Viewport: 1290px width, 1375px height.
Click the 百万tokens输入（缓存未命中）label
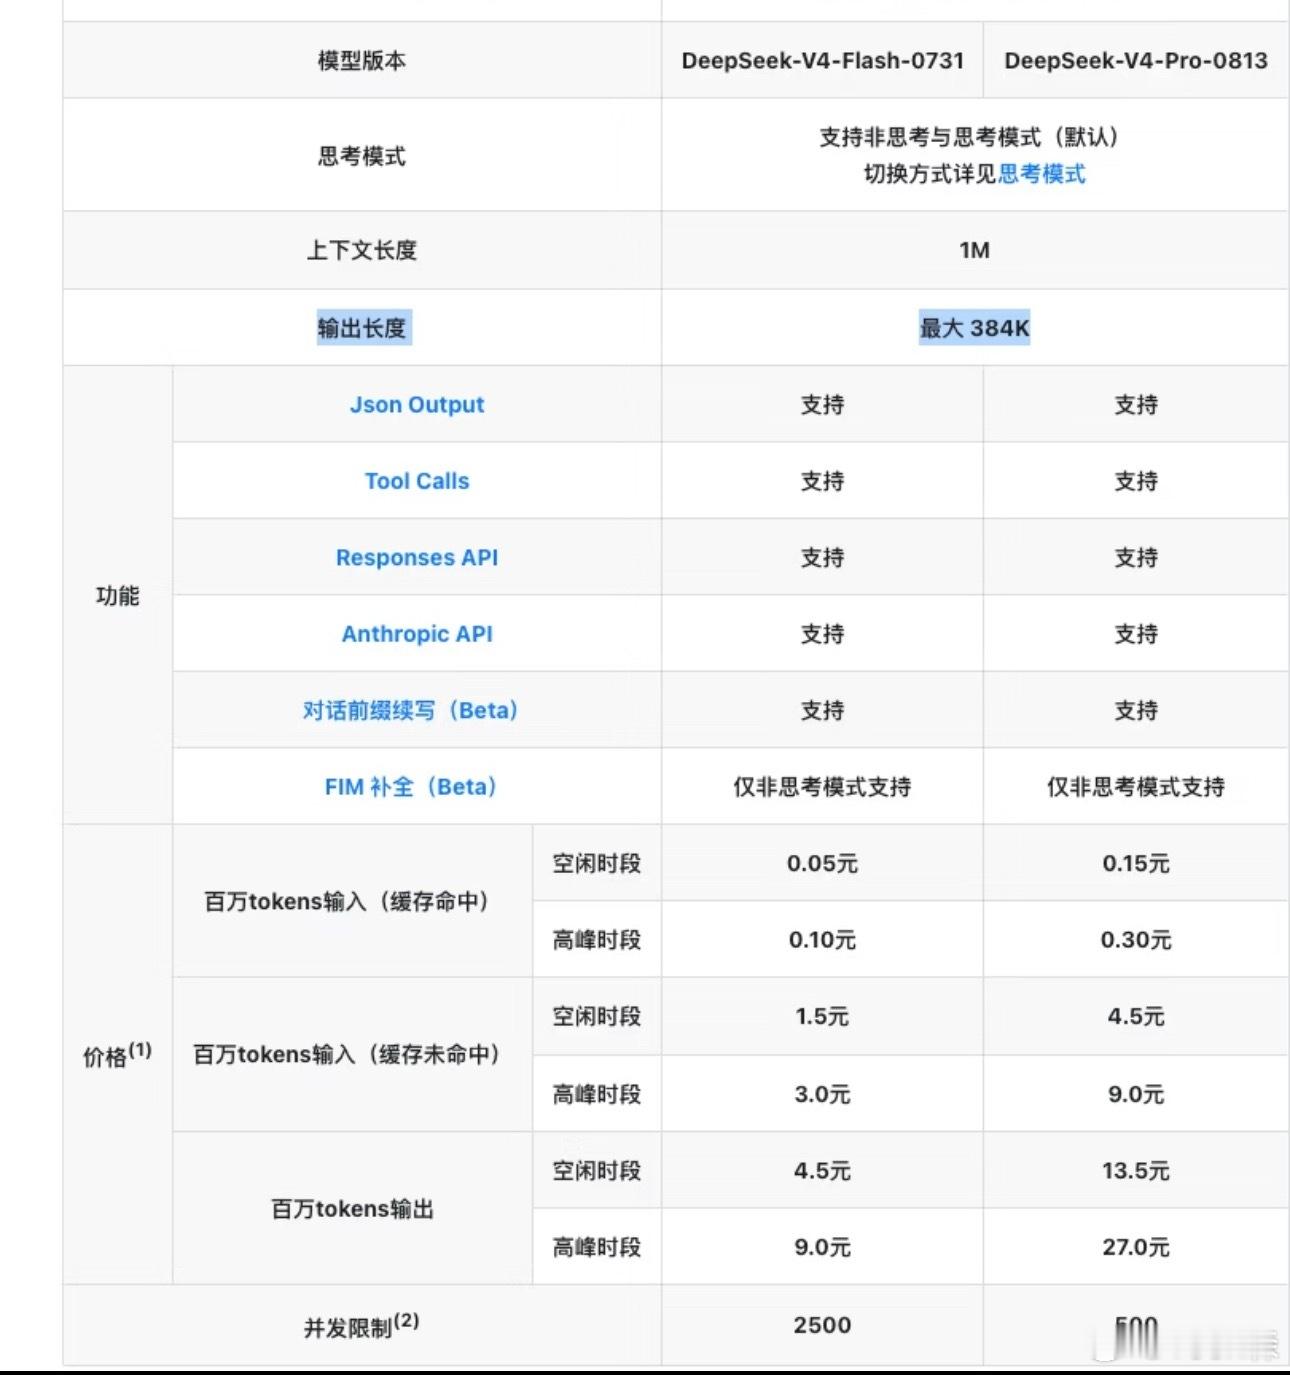[x=347, y=1055]
